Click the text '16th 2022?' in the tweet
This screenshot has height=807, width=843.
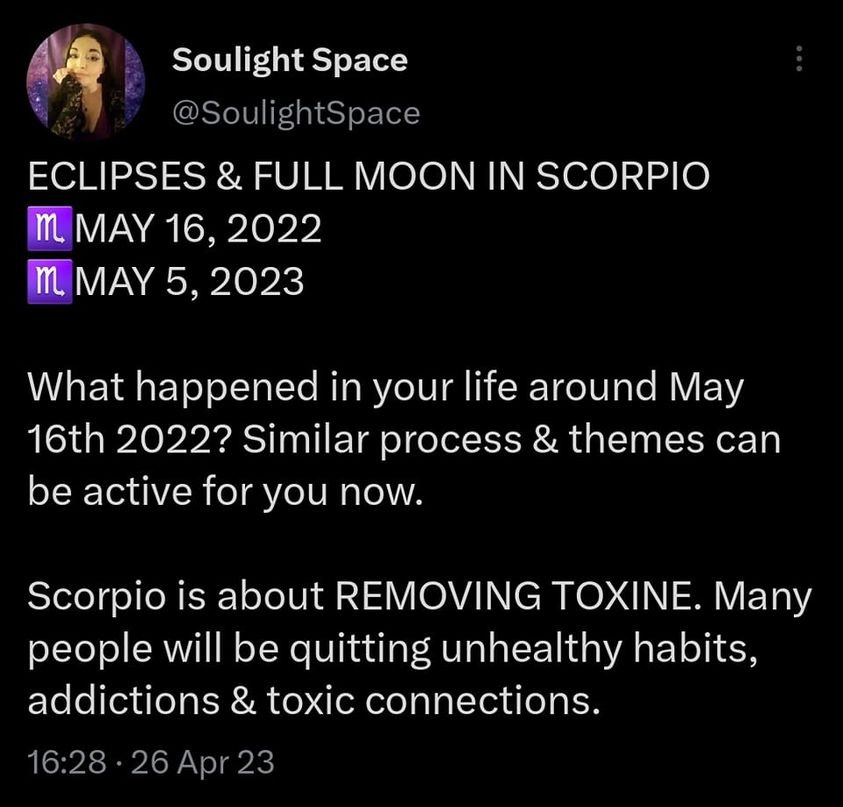coord(130,440)
